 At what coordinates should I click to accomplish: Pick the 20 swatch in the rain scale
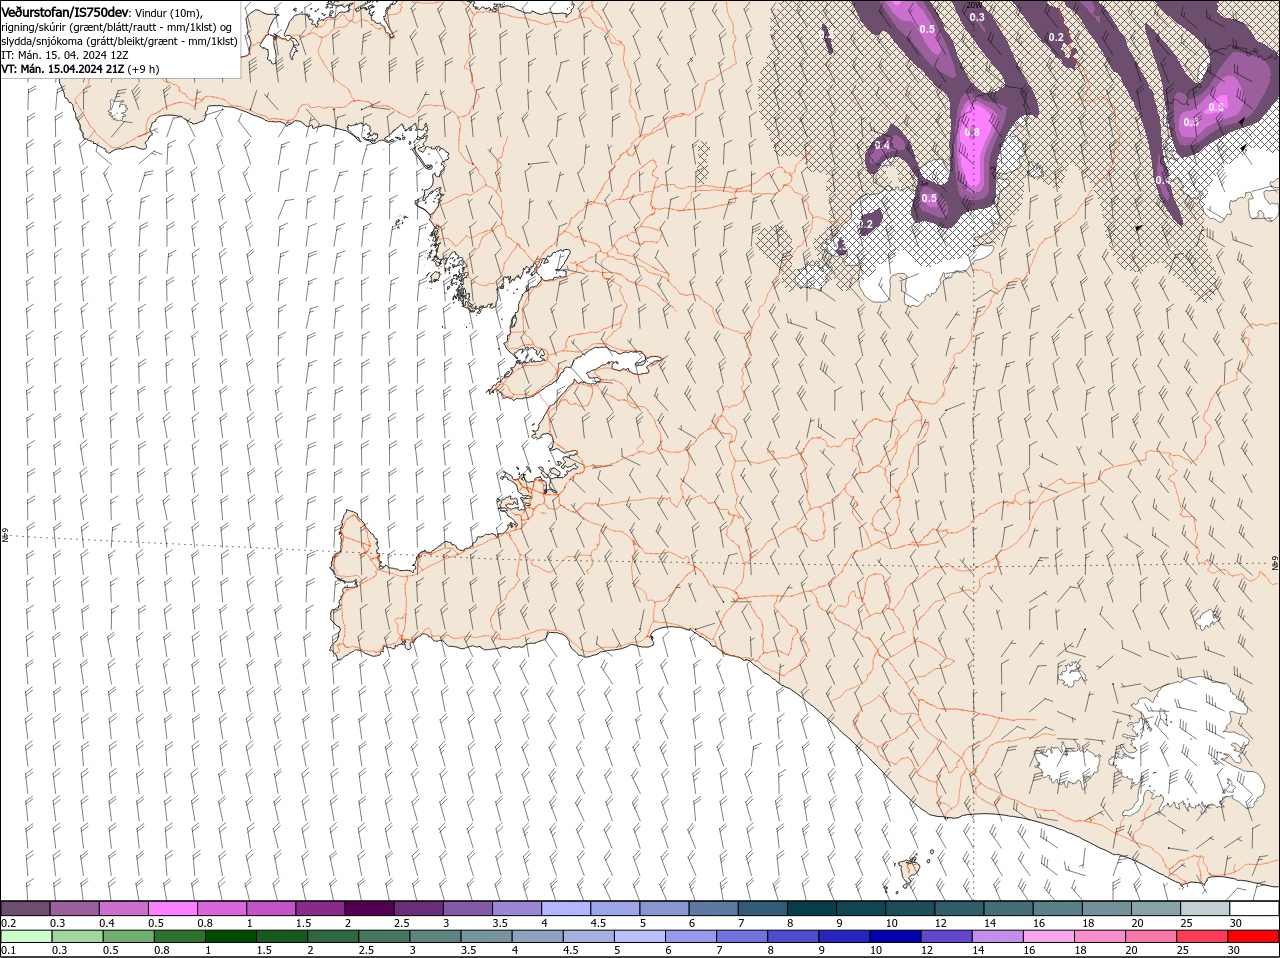[x=1152, y=937]
